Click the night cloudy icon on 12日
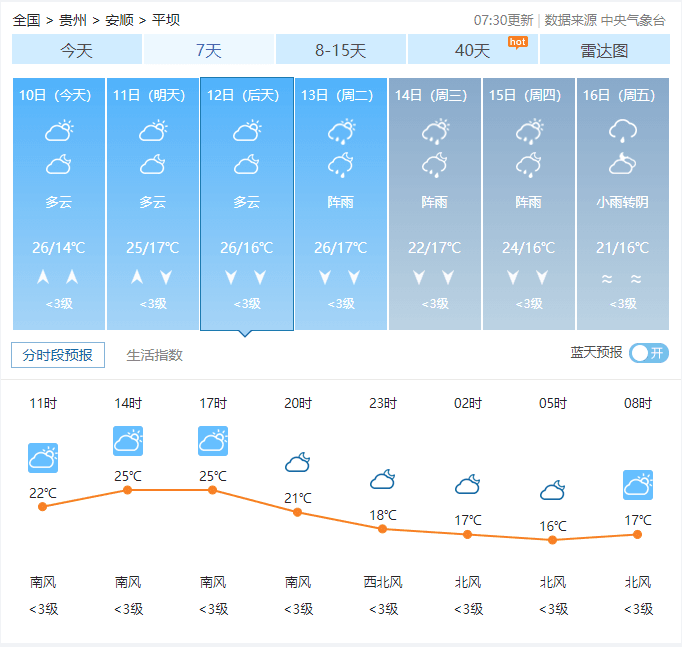682x647 pixels. point(247,164)
